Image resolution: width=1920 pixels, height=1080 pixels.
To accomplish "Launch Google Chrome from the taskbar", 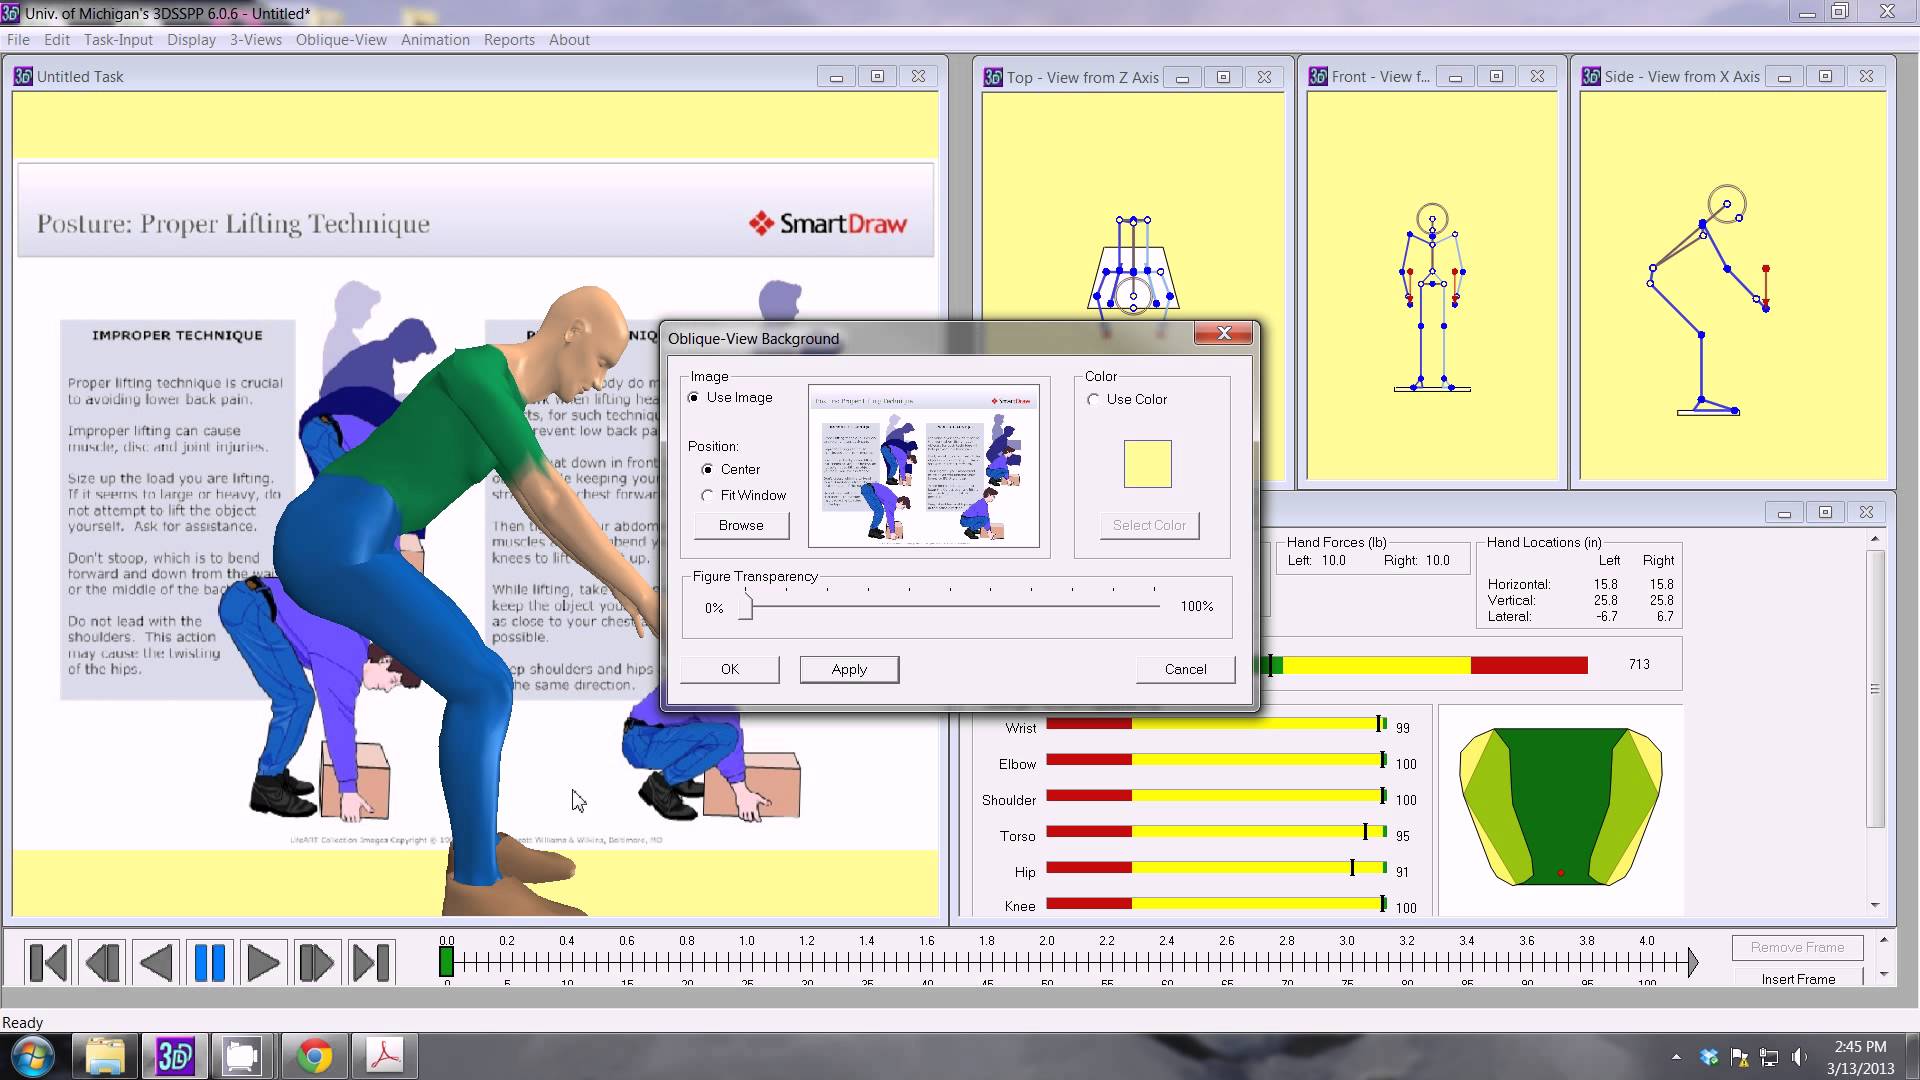I will point(313,1056).
